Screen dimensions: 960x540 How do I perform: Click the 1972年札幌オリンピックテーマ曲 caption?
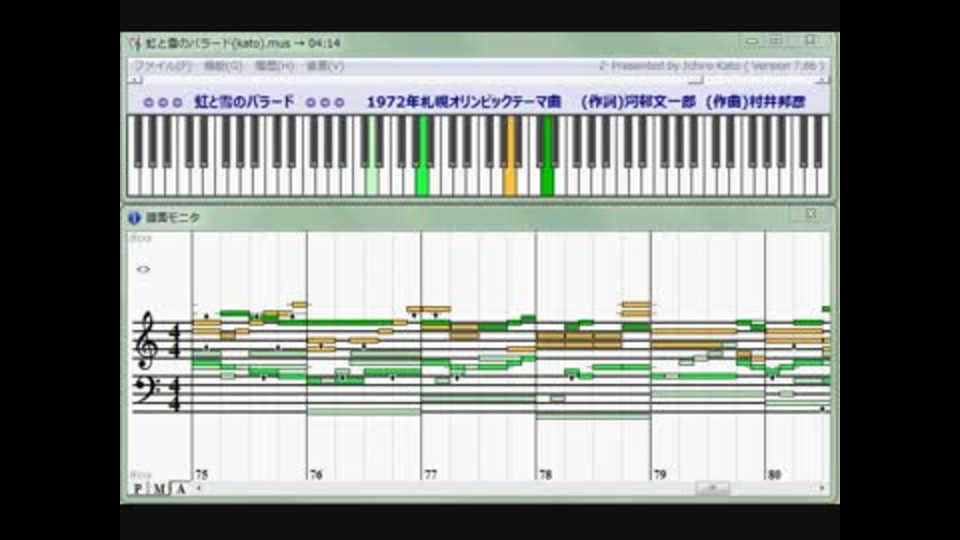pos(464,102)
